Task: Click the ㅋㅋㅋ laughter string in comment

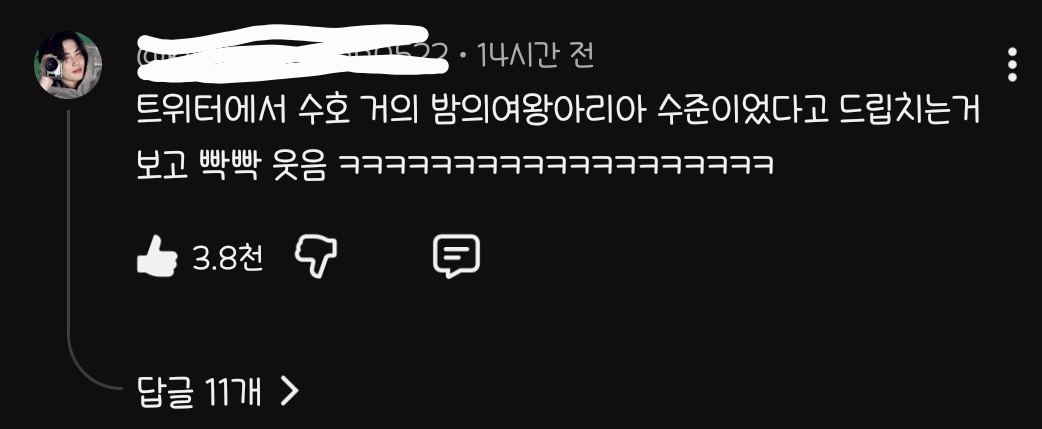Action: 556,165
